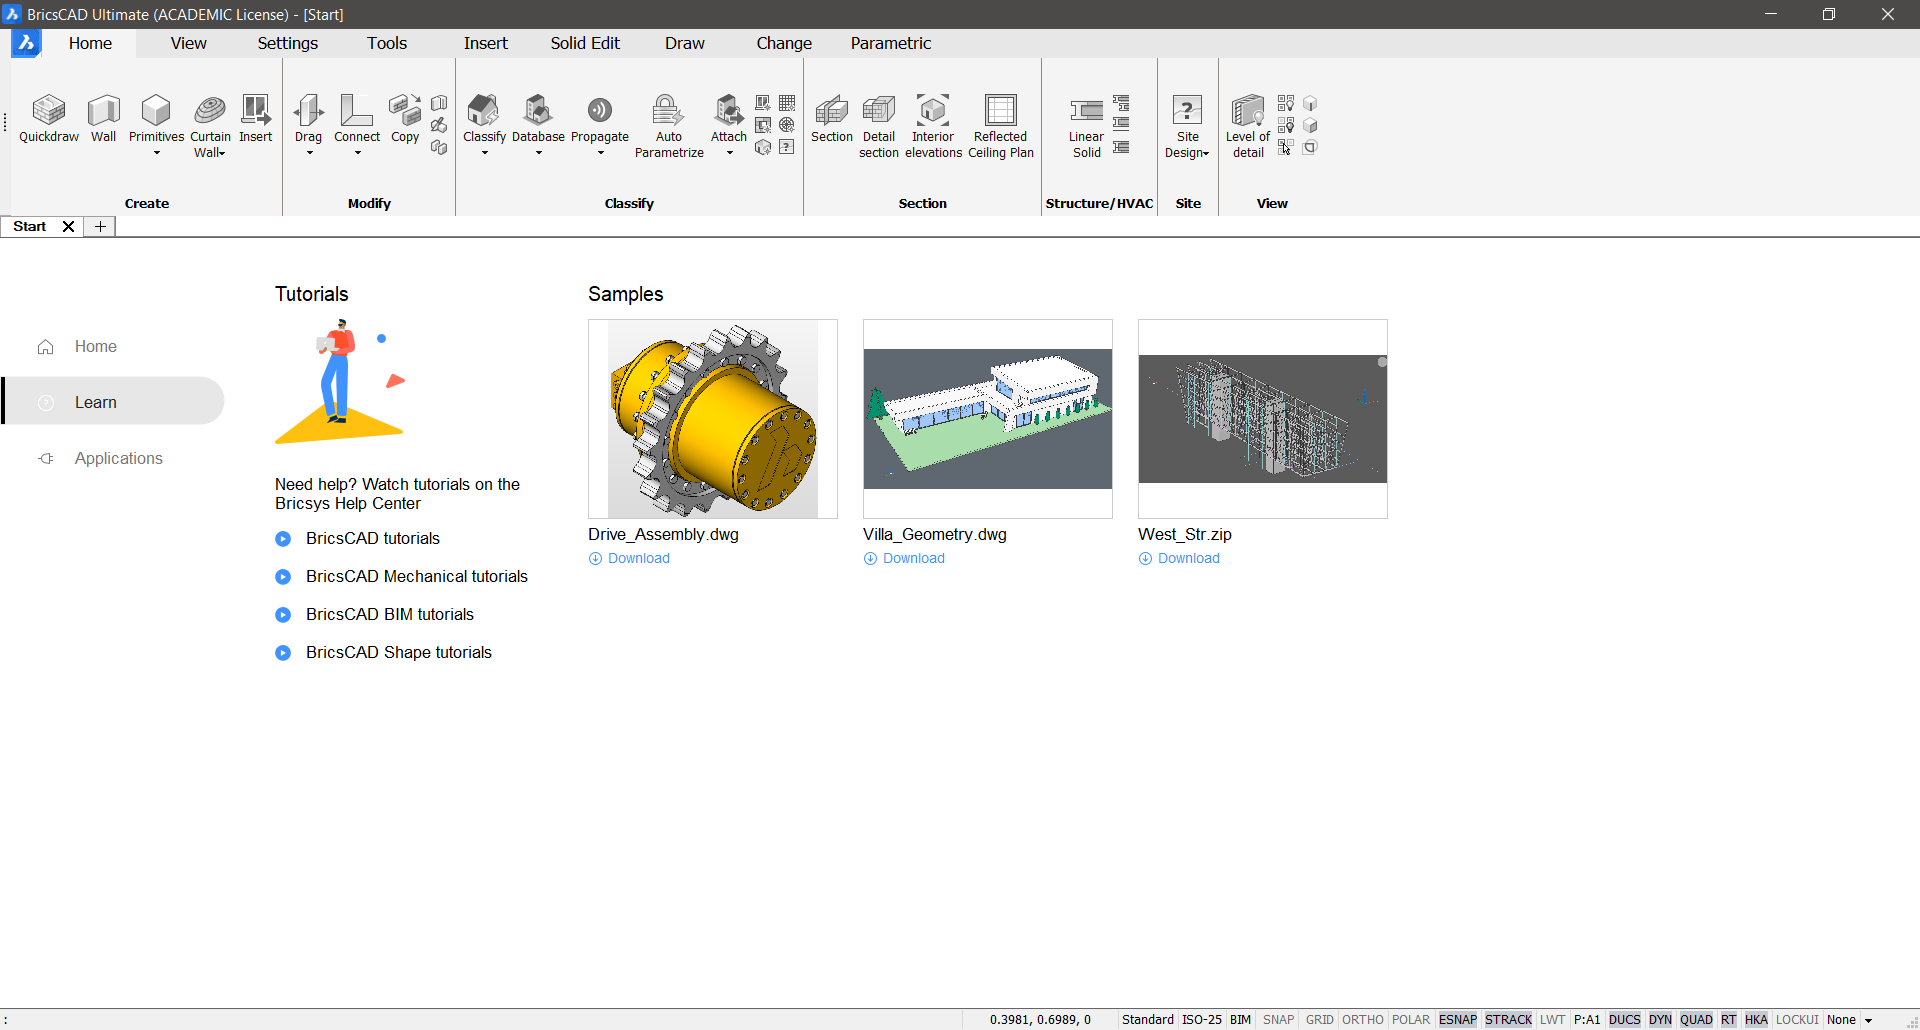Screen dimensions: 1920x1030
Task: Select the Wall tool
Action: pos(104,119)
